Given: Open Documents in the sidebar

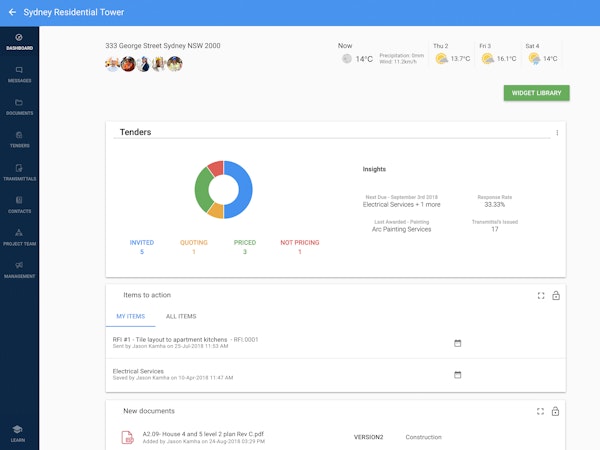Looking at the screenshot, I should click(x=19, y=106).
